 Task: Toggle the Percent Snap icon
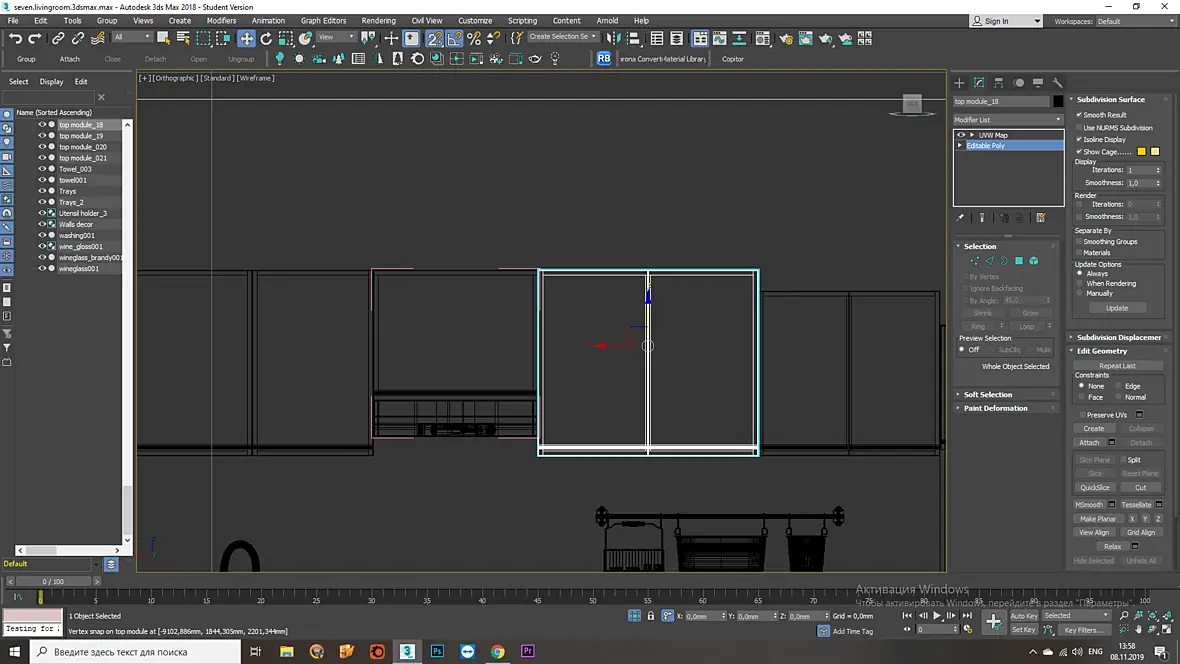click(x=474, y=38)
